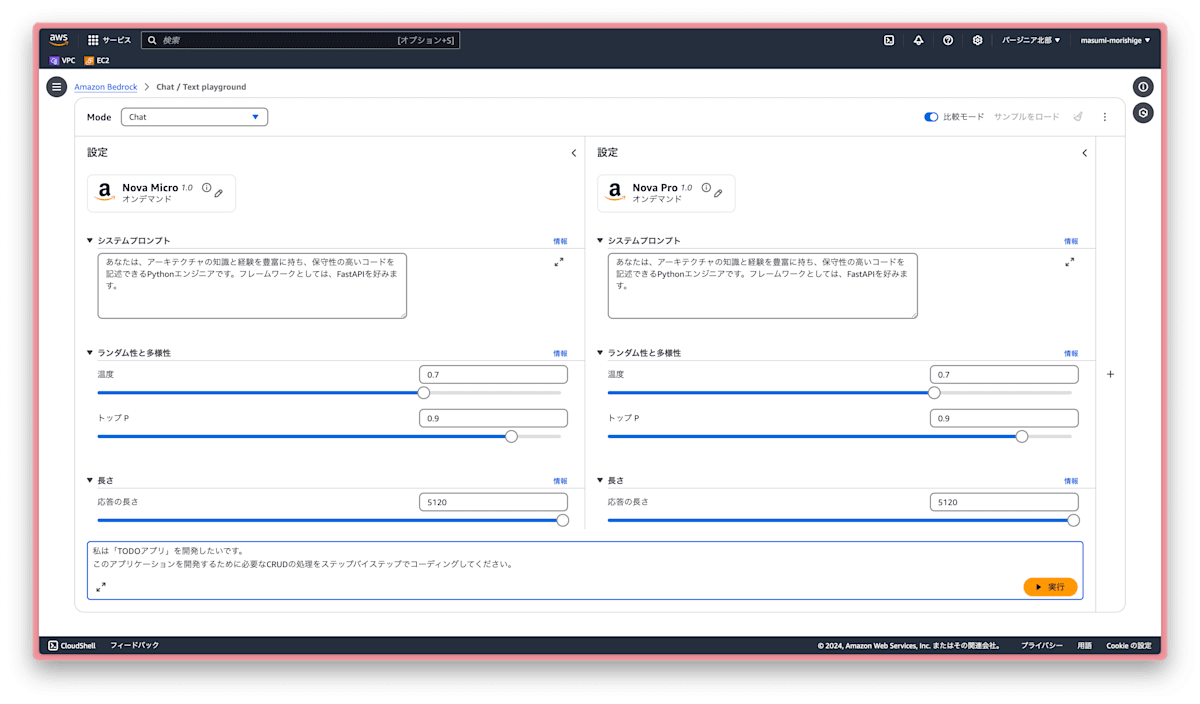Click サンプルをロード button
Image resolution: width=1200 pixels, height=704 pixels.
1026,117
